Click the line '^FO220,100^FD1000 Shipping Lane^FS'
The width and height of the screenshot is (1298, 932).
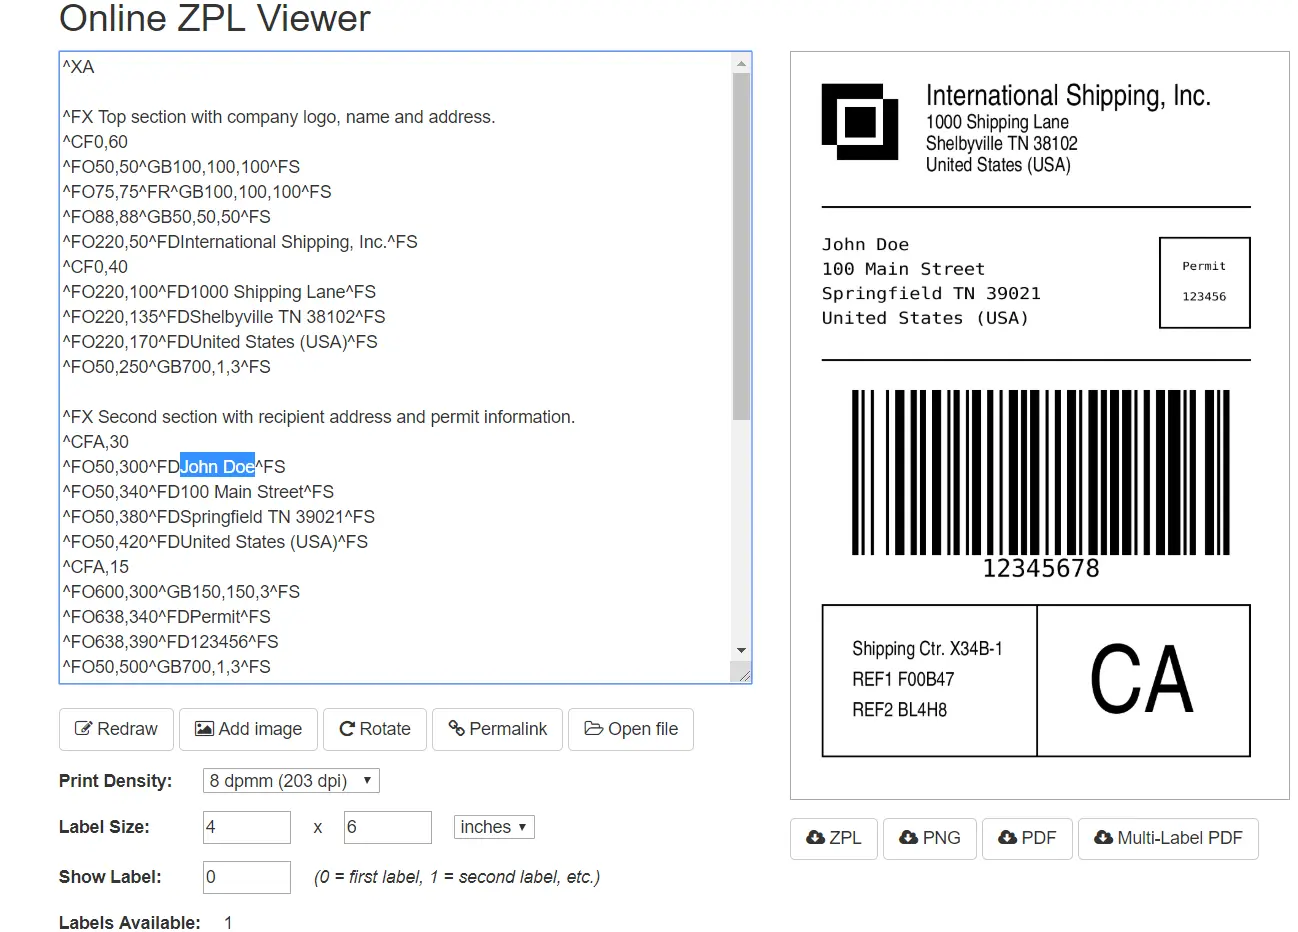219,292
